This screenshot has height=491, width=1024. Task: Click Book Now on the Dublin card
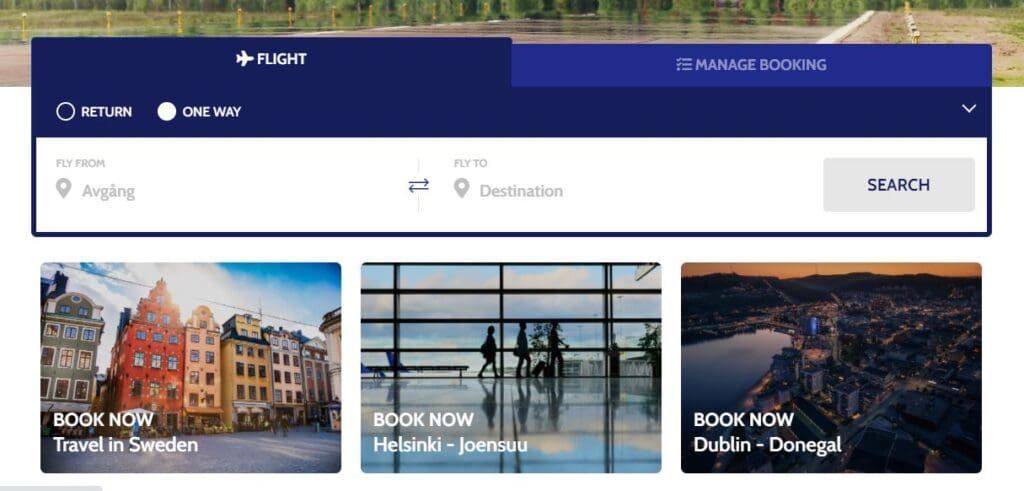pyautogui.click(x=743, y=419)
